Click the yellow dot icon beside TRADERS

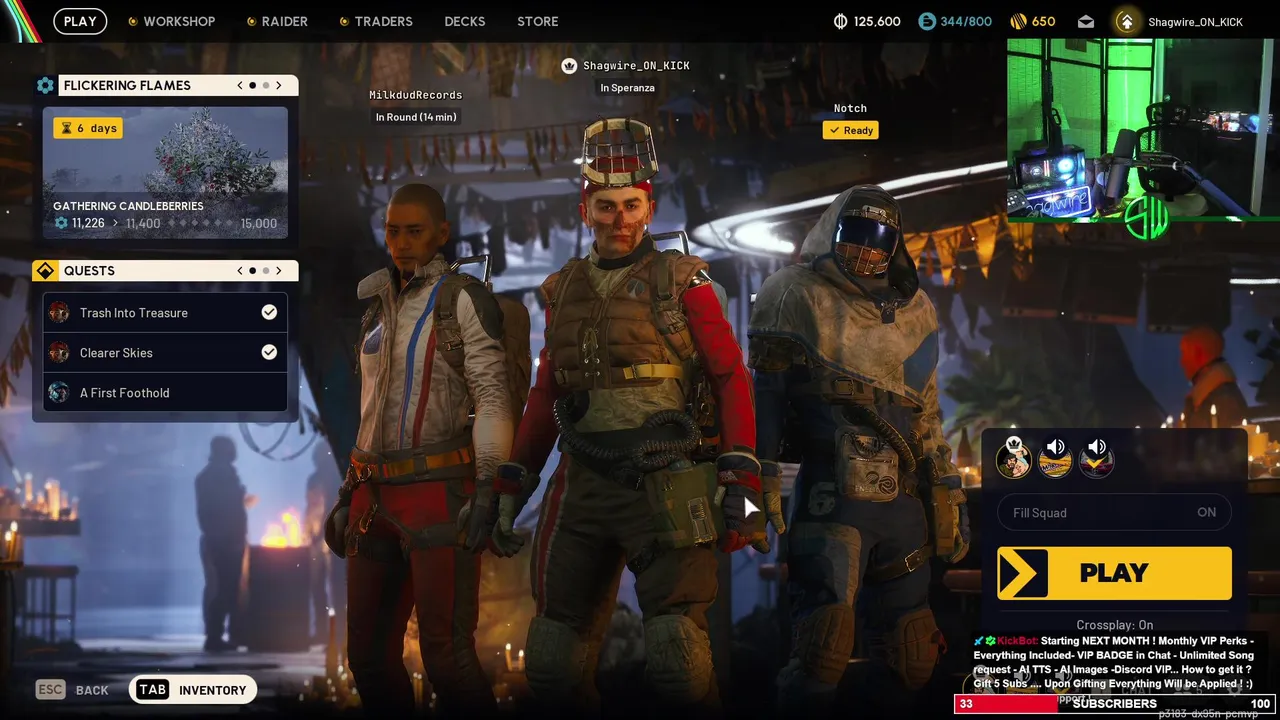point(344,21)
